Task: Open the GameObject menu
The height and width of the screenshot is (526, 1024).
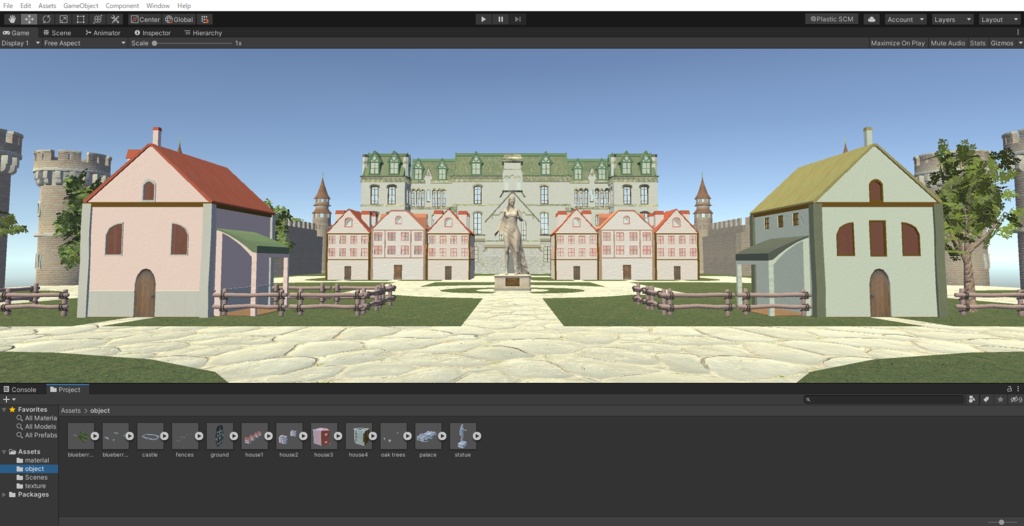Action: tap(81, 5)
